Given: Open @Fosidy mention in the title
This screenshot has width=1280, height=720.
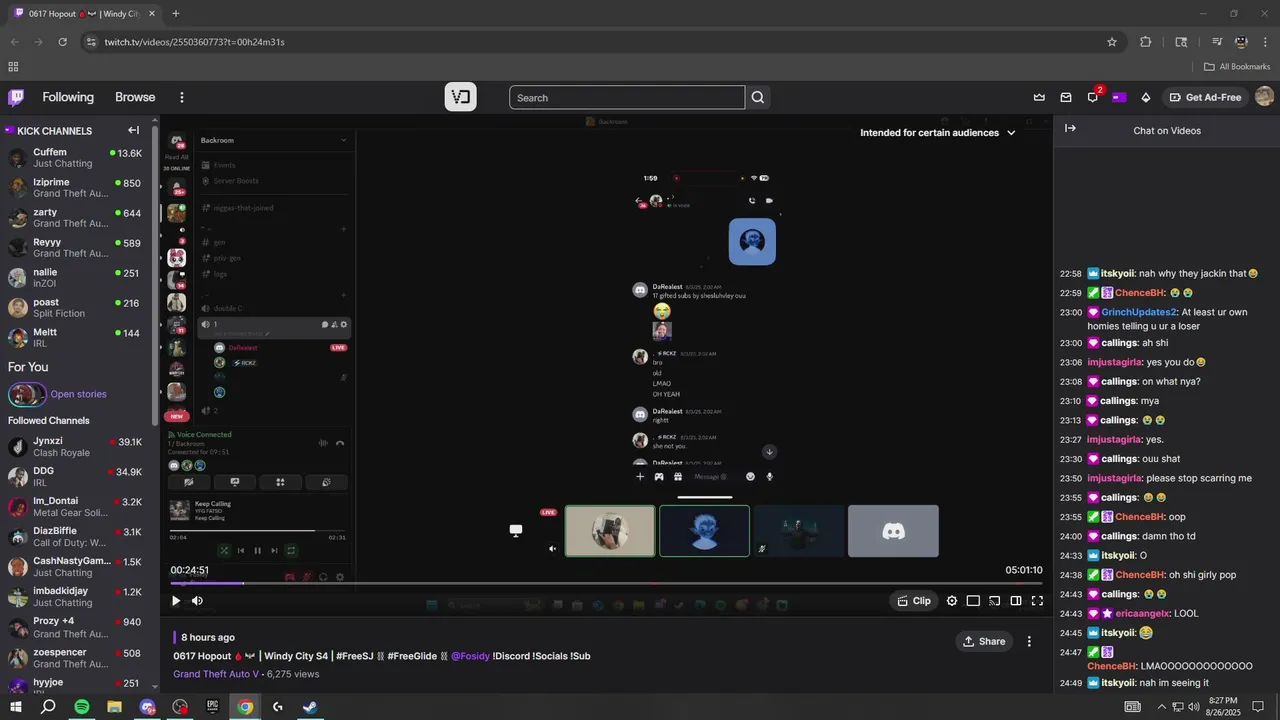Looking at the screenshot, I should point(470,656).
